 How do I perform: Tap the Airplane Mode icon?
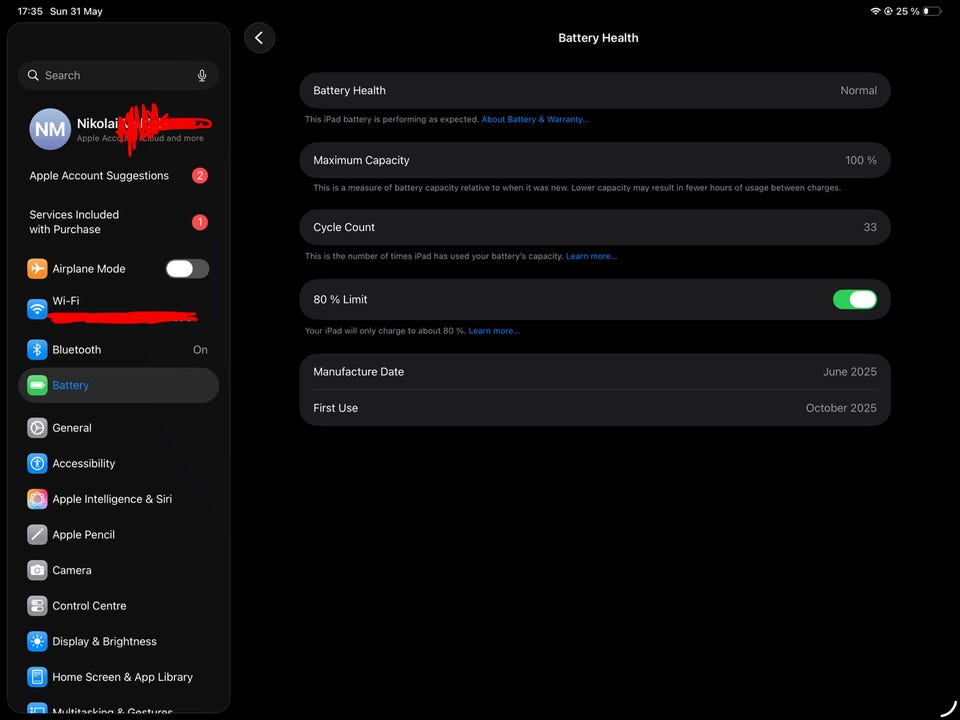(x=37, y=268)
